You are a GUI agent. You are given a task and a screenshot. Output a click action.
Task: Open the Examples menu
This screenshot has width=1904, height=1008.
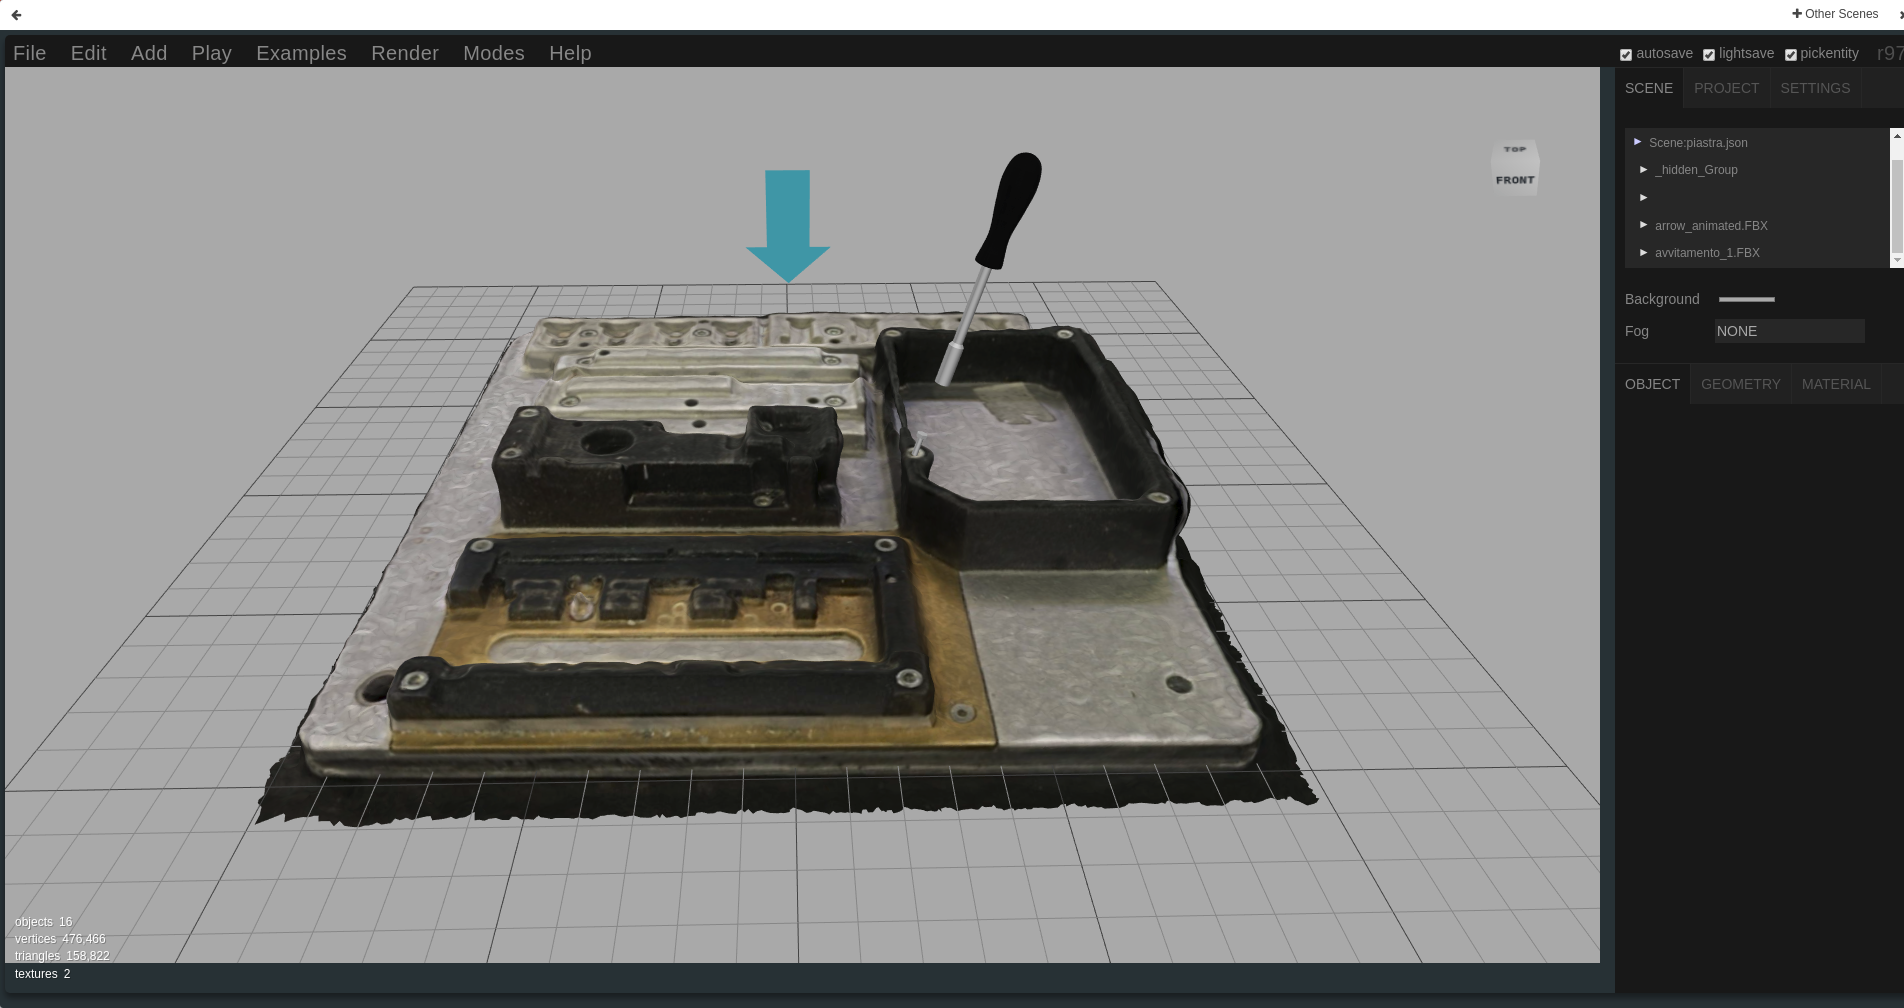pyautogui.click(x=301, y=53)
